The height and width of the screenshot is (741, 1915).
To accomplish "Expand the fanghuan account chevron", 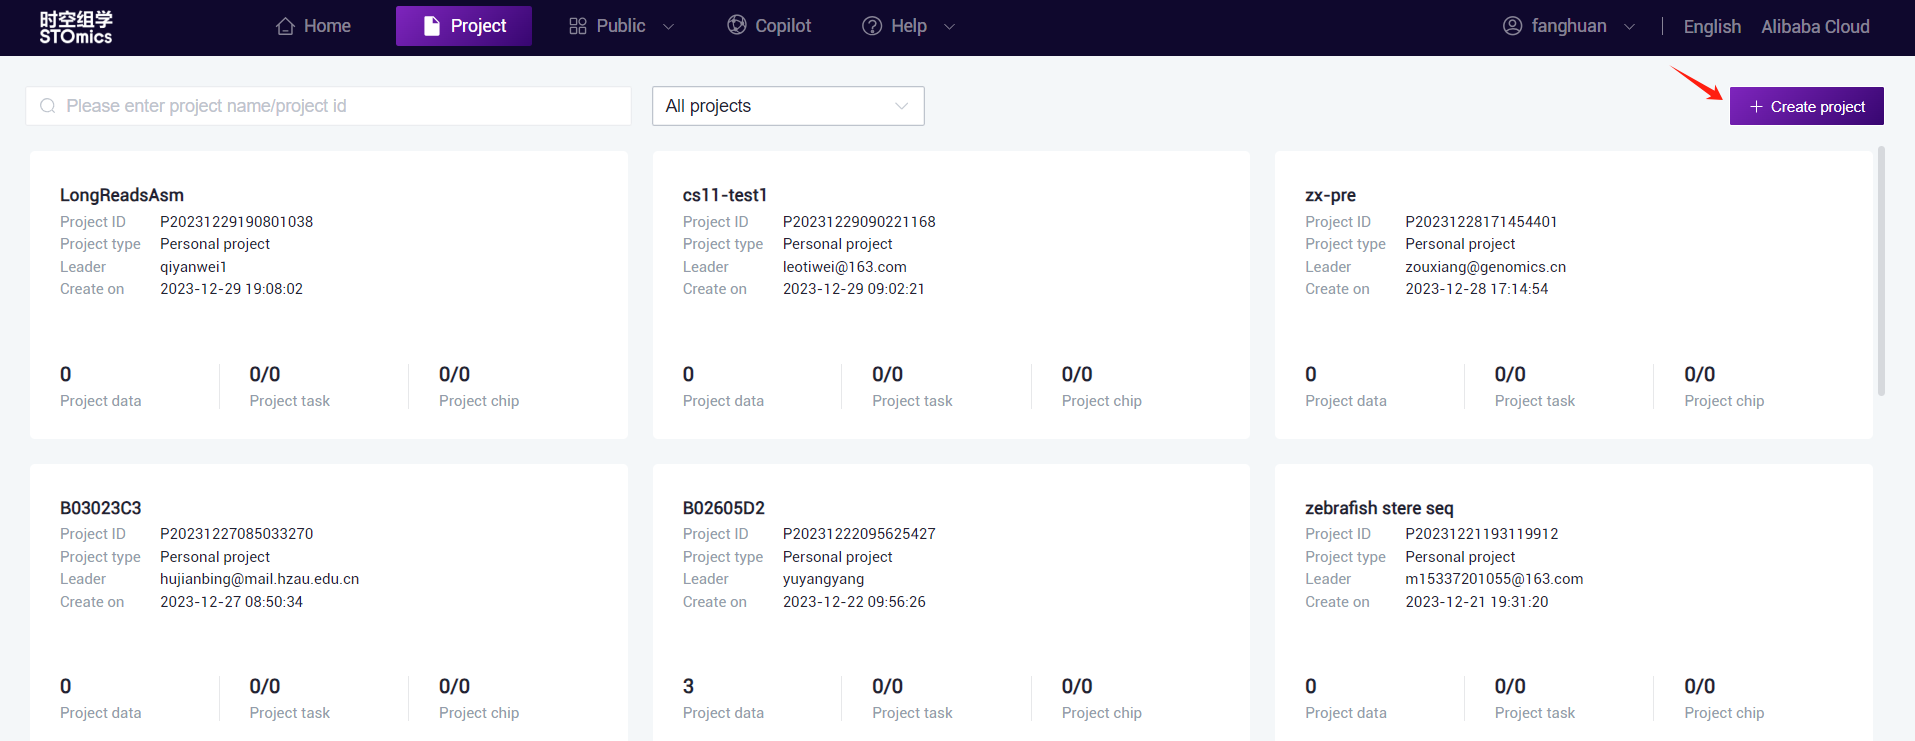I will click(x=1630, y=27).
